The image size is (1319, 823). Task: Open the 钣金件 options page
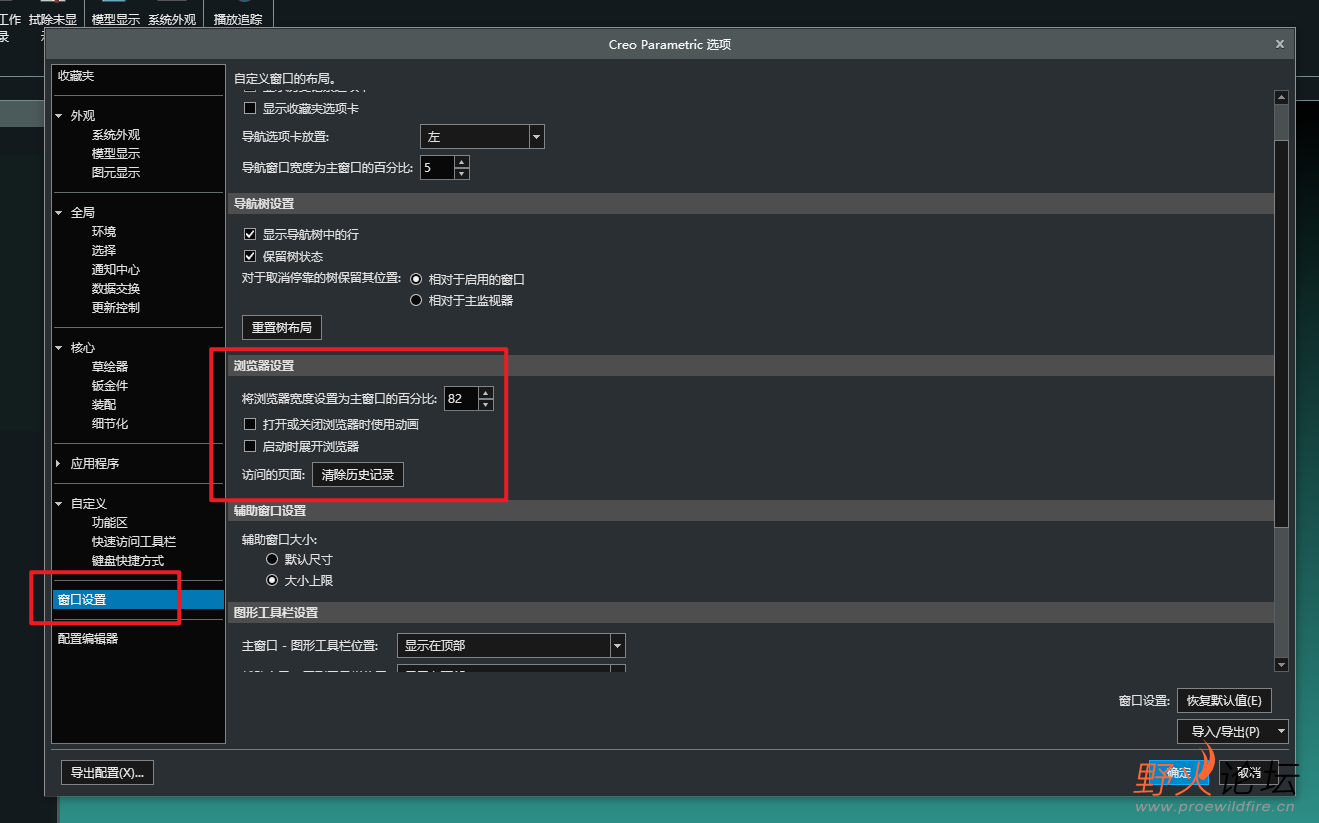(110, 386)
